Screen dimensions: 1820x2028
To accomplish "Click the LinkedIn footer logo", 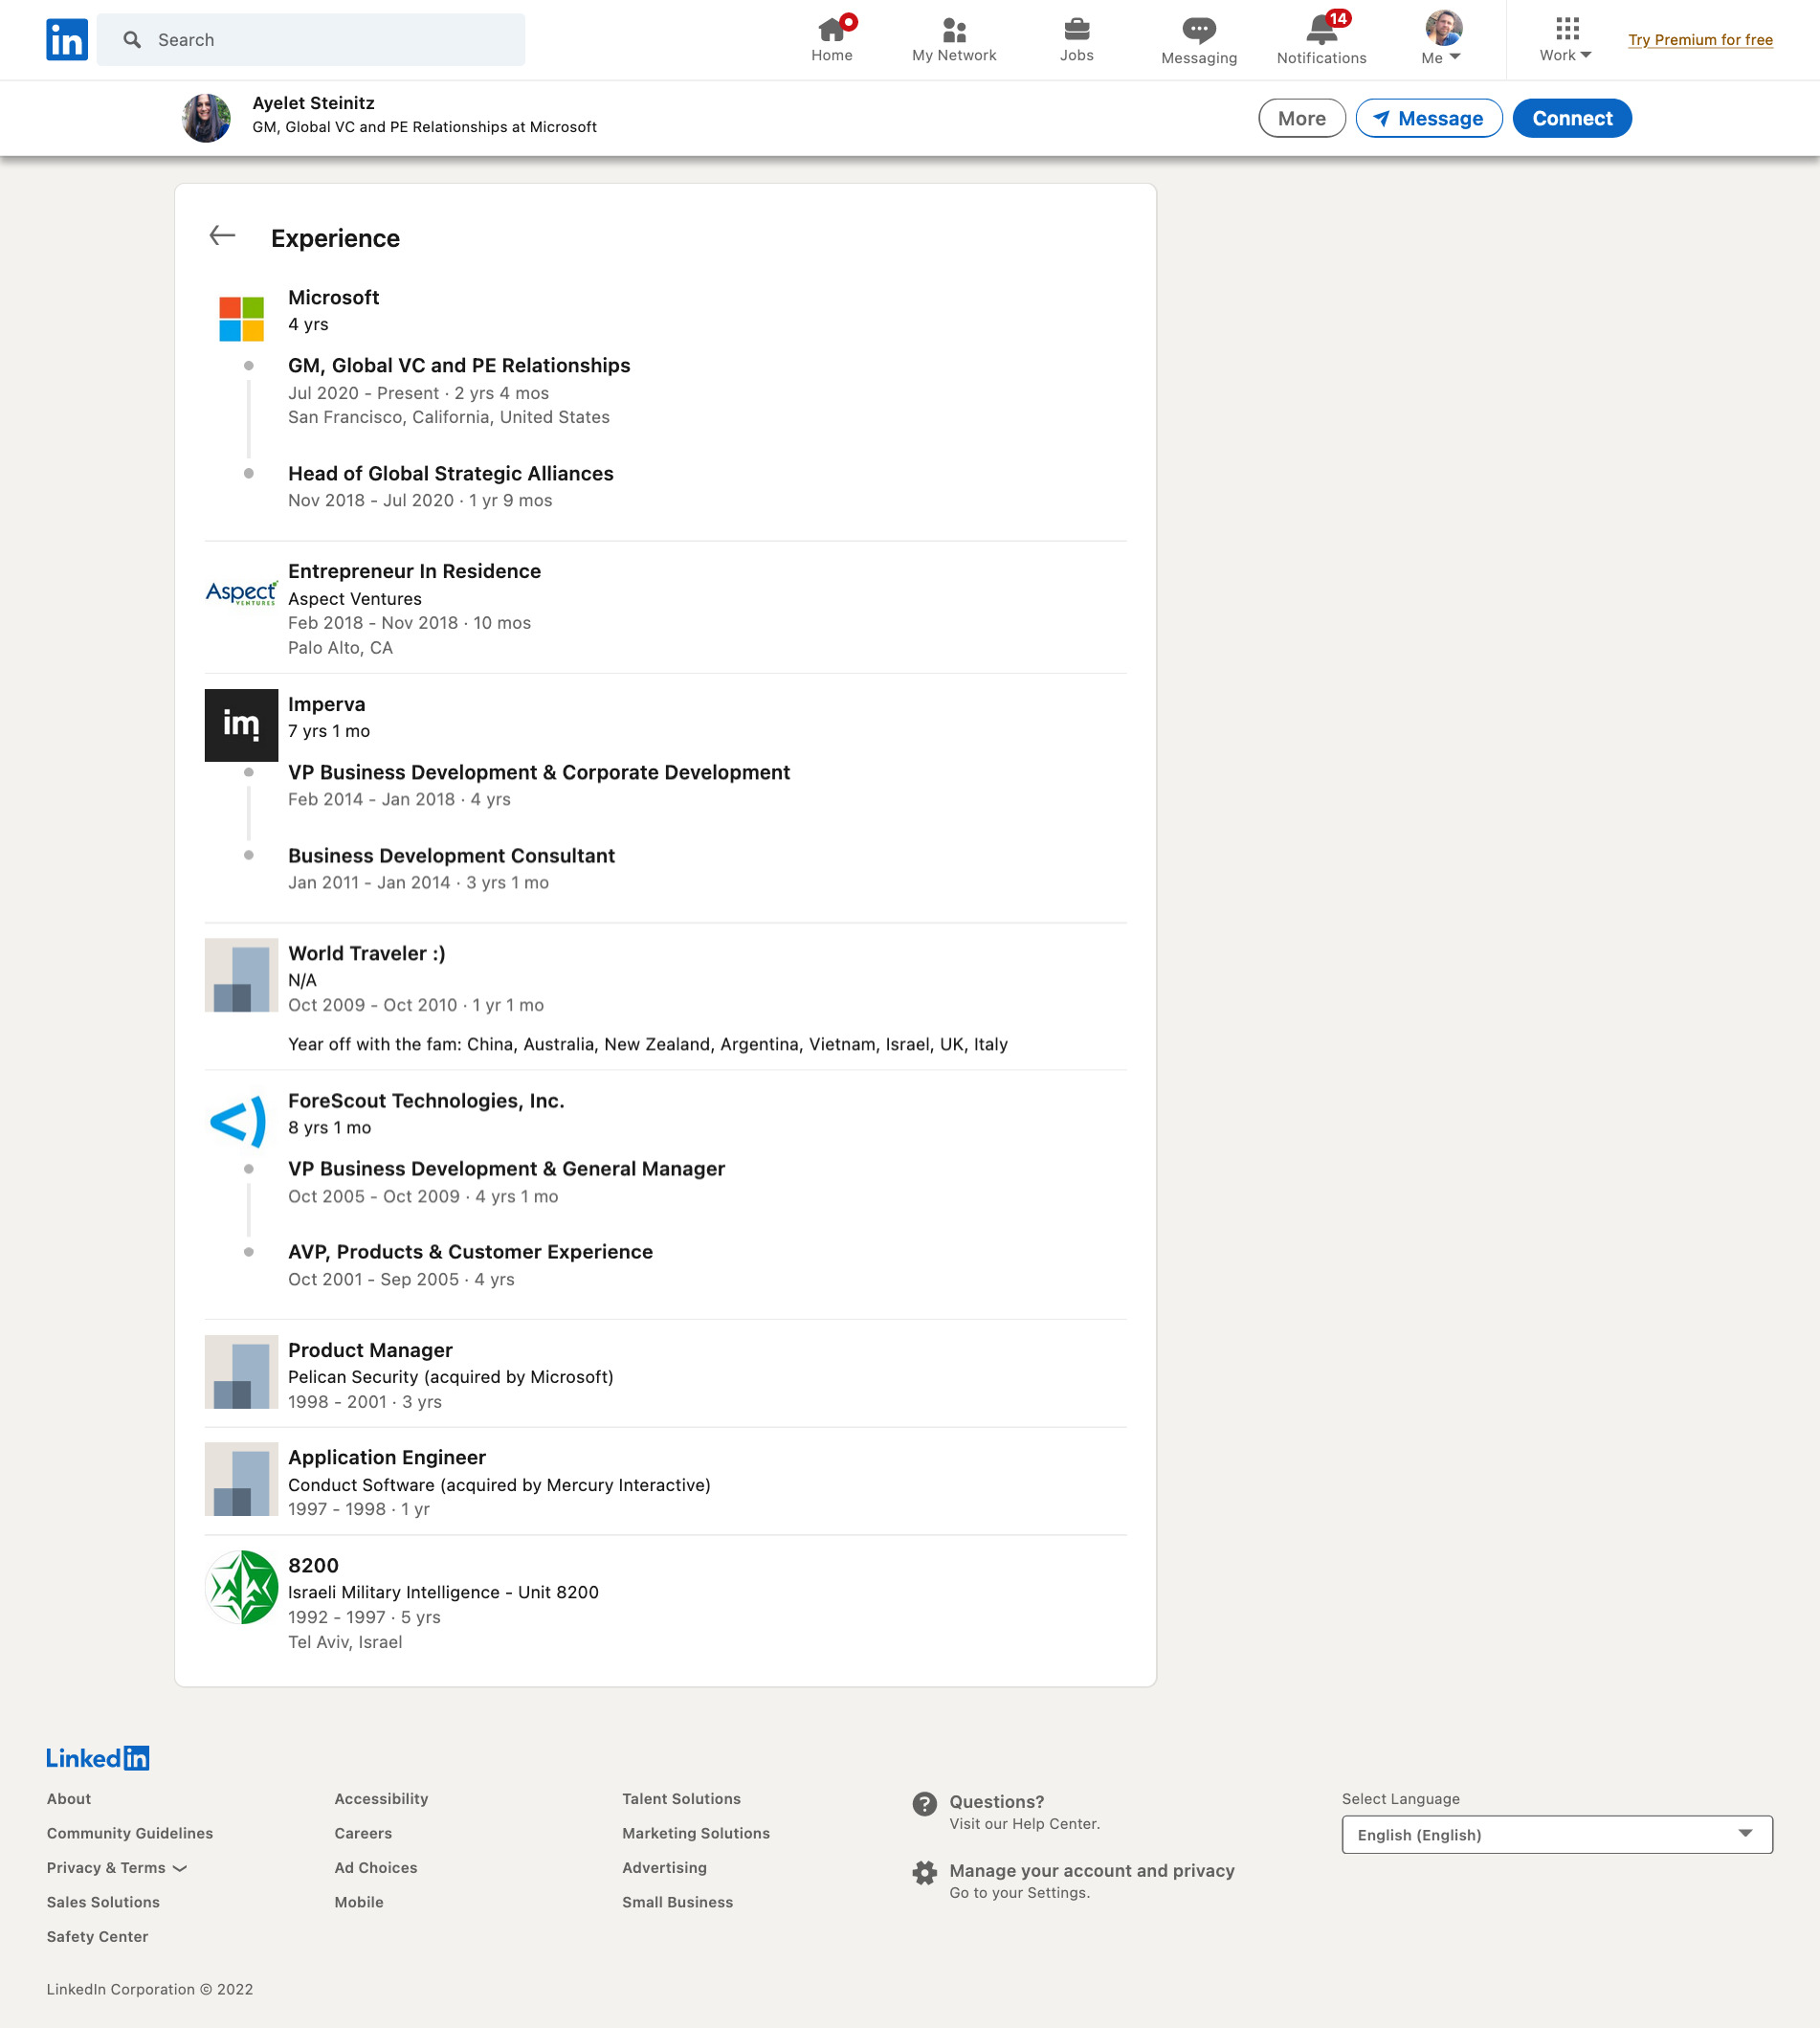I will point(98,1758).
